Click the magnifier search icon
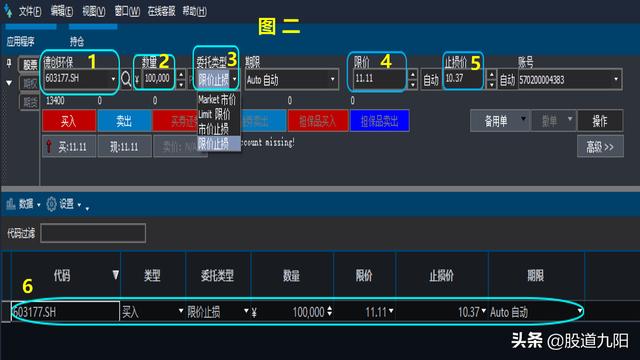The image size is (640, 360). pos(126,79)
